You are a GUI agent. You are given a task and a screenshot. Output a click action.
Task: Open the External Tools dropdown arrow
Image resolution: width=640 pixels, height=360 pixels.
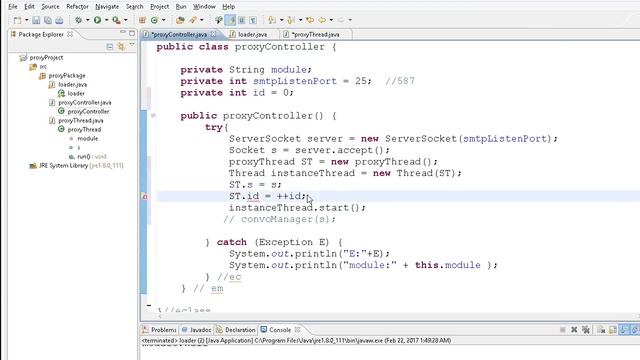[125, 20]
